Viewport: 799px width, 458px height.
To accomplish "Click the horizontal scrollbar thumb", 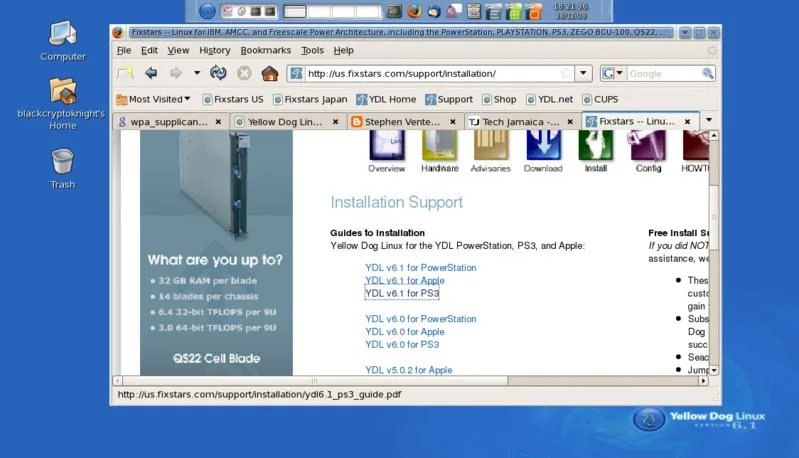I will pyautogui.click(x=315, y=381).
